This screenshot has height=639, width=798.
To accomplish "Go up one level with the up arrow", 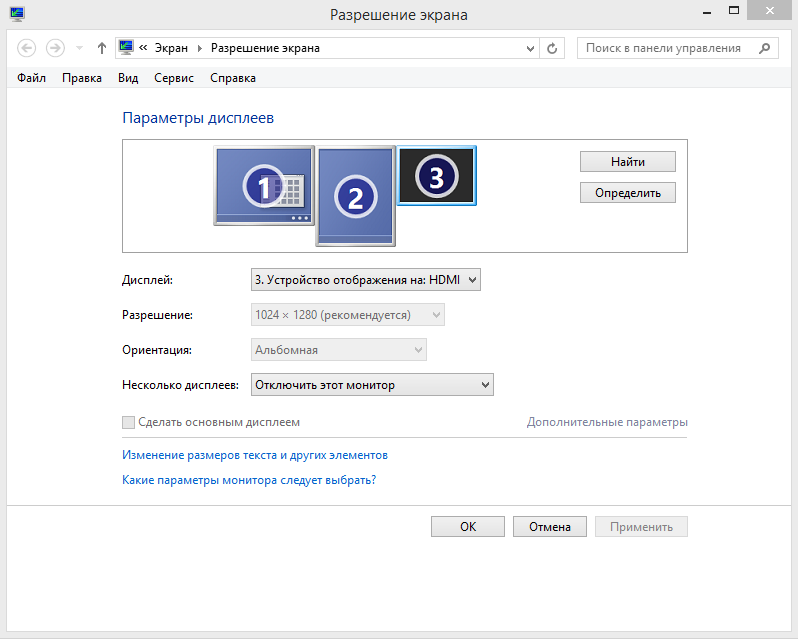I will tap(102, 48).
